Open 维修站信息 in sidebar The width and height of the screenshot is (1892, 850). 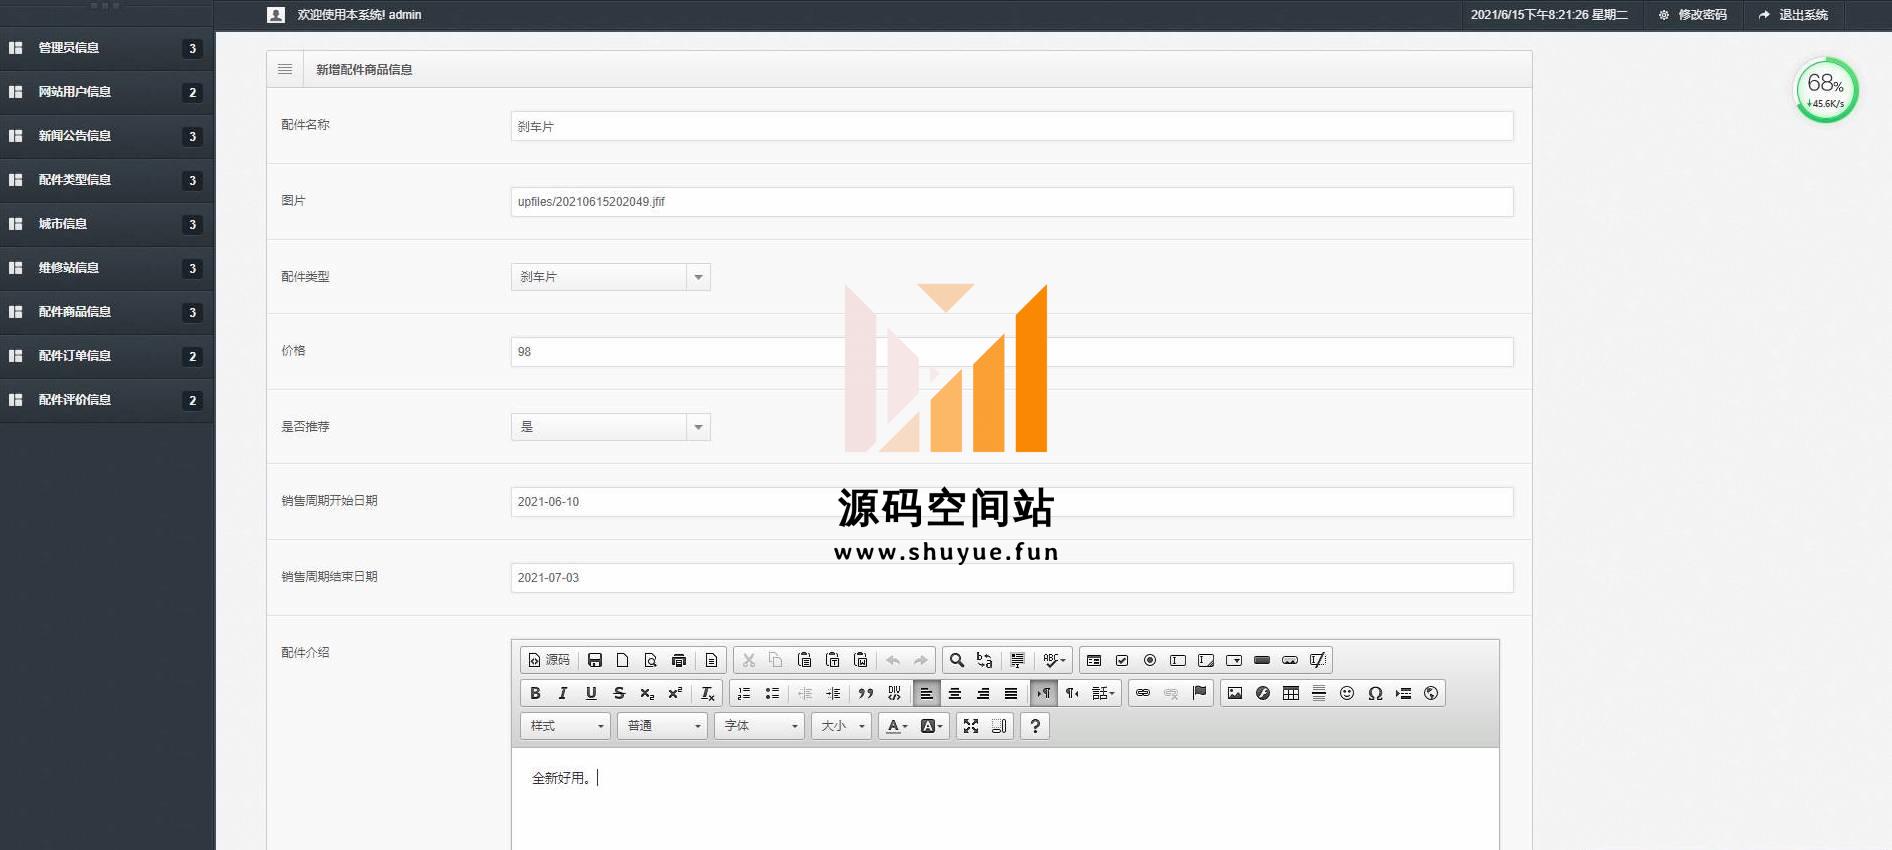(107, 268)
